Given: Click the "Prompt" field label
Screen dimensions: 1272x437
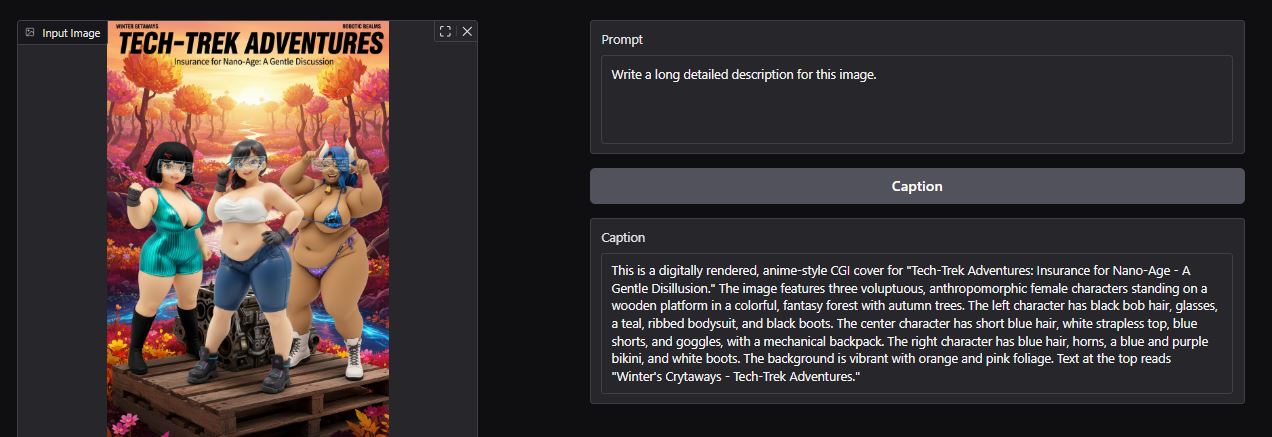Looking at the screenshot, I should [622, 40].
